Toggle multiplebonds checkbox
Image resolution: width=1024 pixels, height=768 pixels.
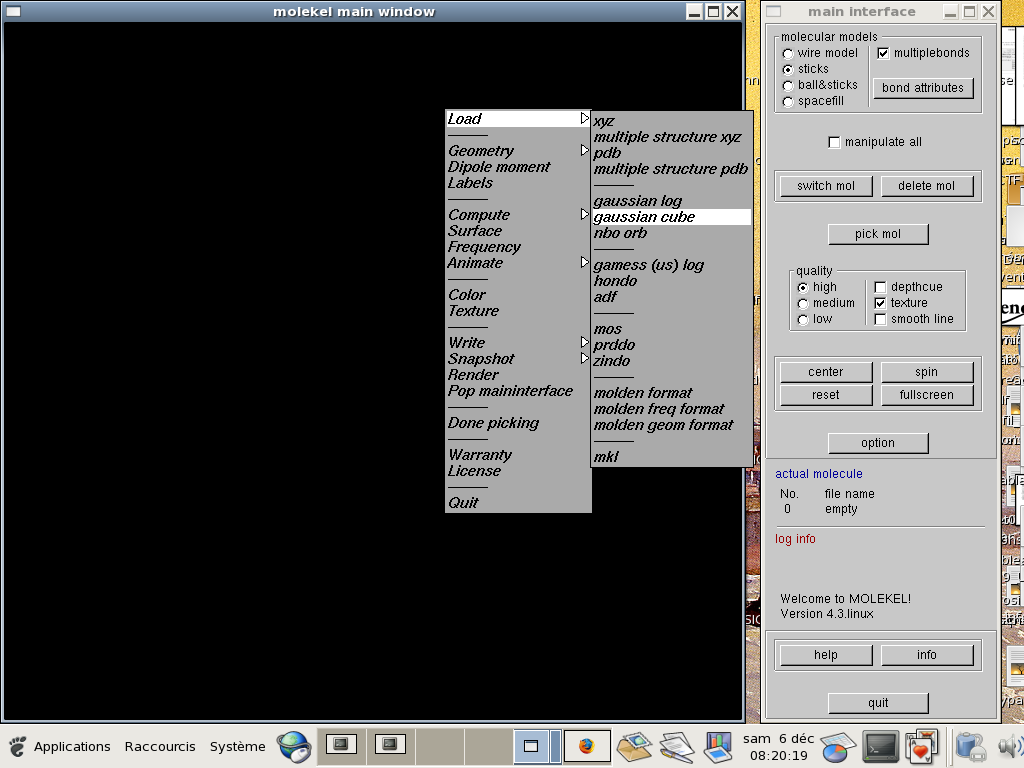883,54
